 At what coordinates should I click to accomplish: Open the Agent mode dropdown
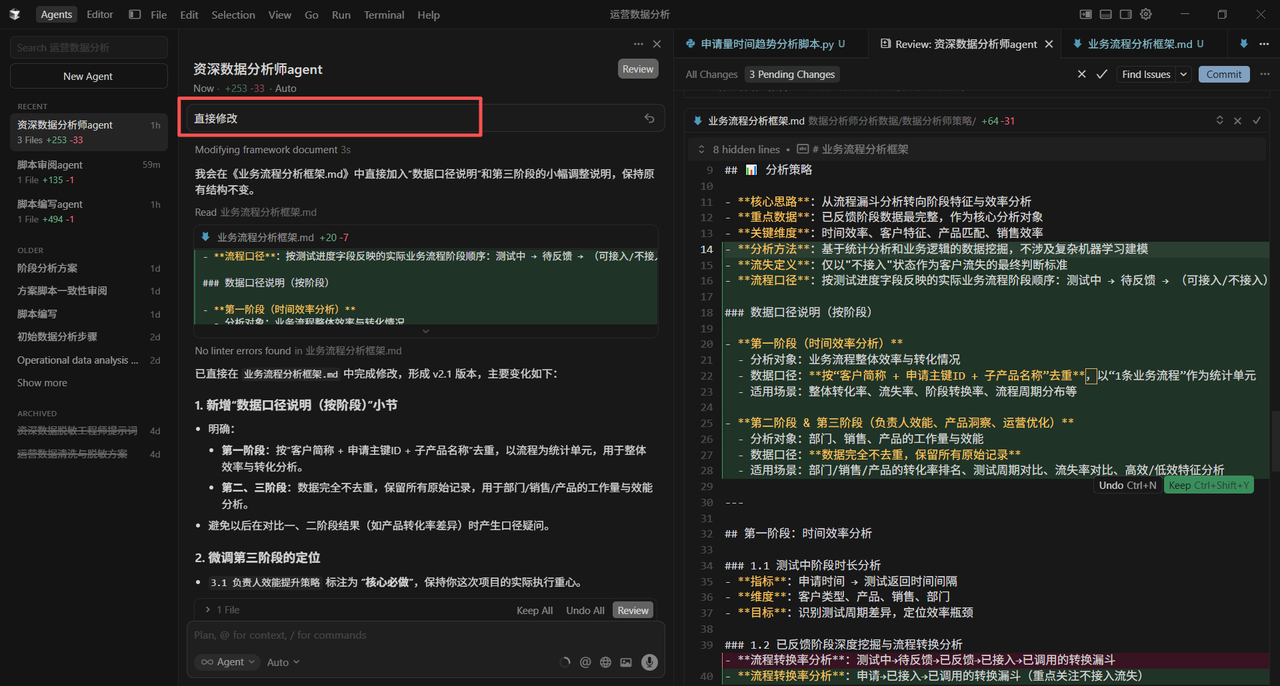coord(226,661)
